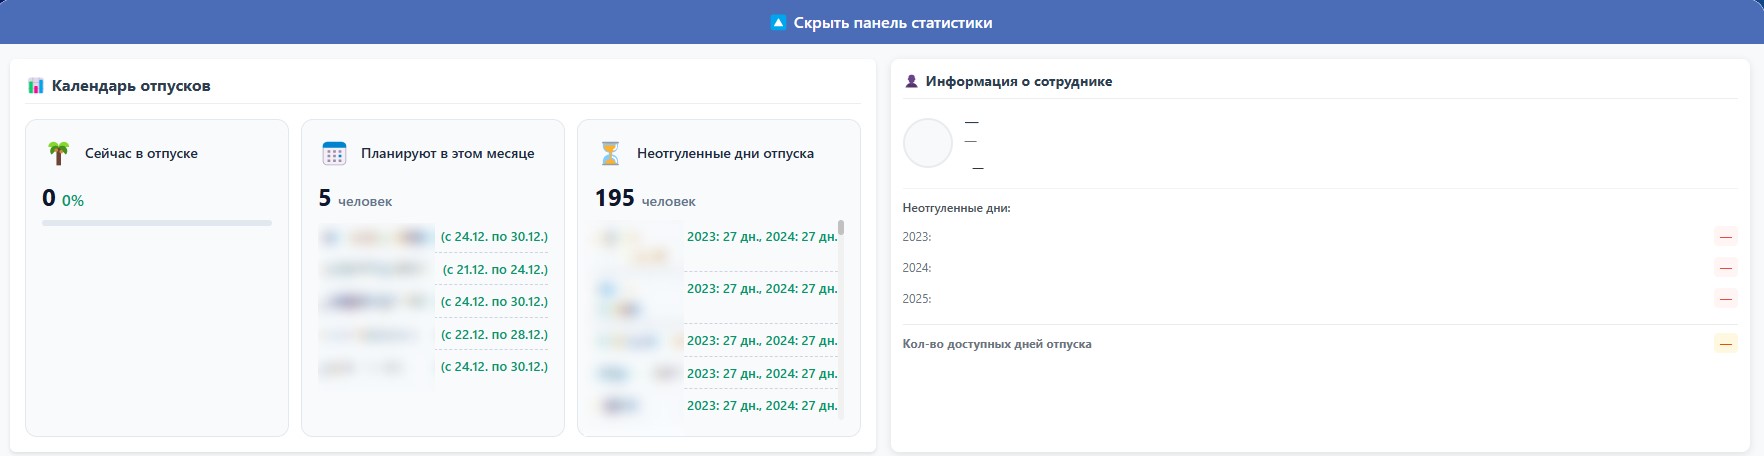This screenshot has height=456, width=1764.
Task: Open the entry dated с 21.12. по 24.12.
Action: point(495,269)
